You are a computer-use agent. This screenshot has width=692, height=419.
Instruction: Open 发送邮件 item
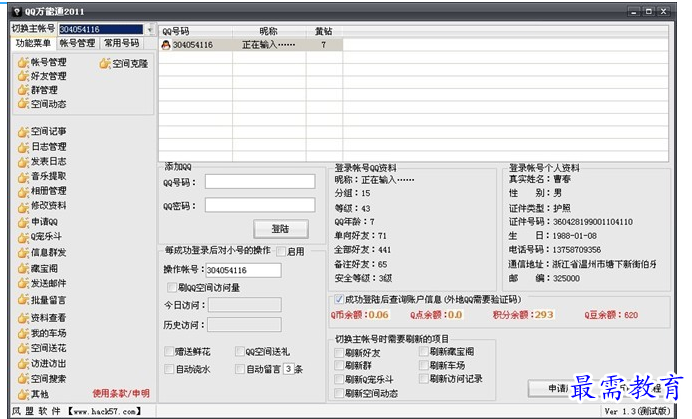[42, 283]
